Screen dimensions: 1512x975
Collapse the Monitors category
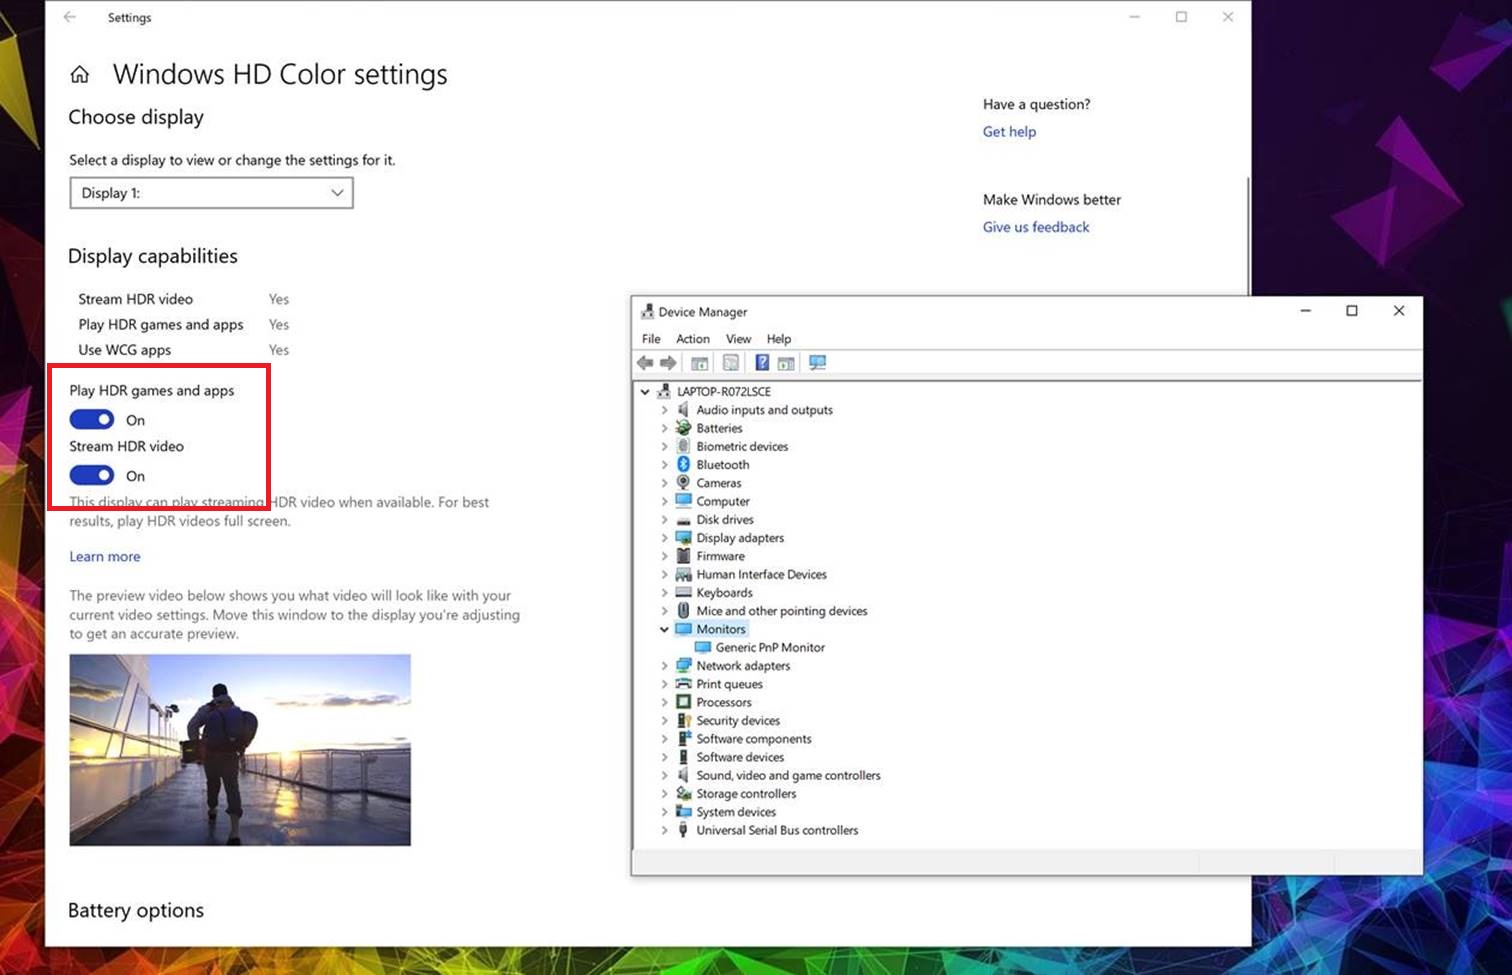click(665, 629)
